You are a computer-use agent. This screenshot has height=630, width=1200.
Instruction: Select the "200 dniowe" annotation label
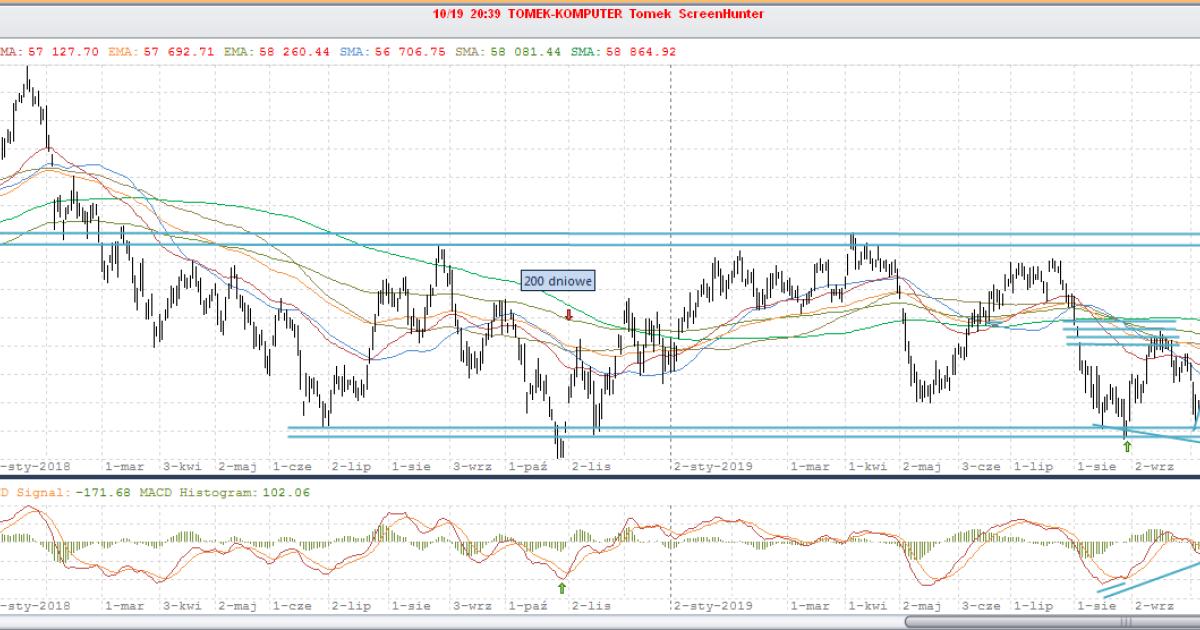(x=557, y=281)
